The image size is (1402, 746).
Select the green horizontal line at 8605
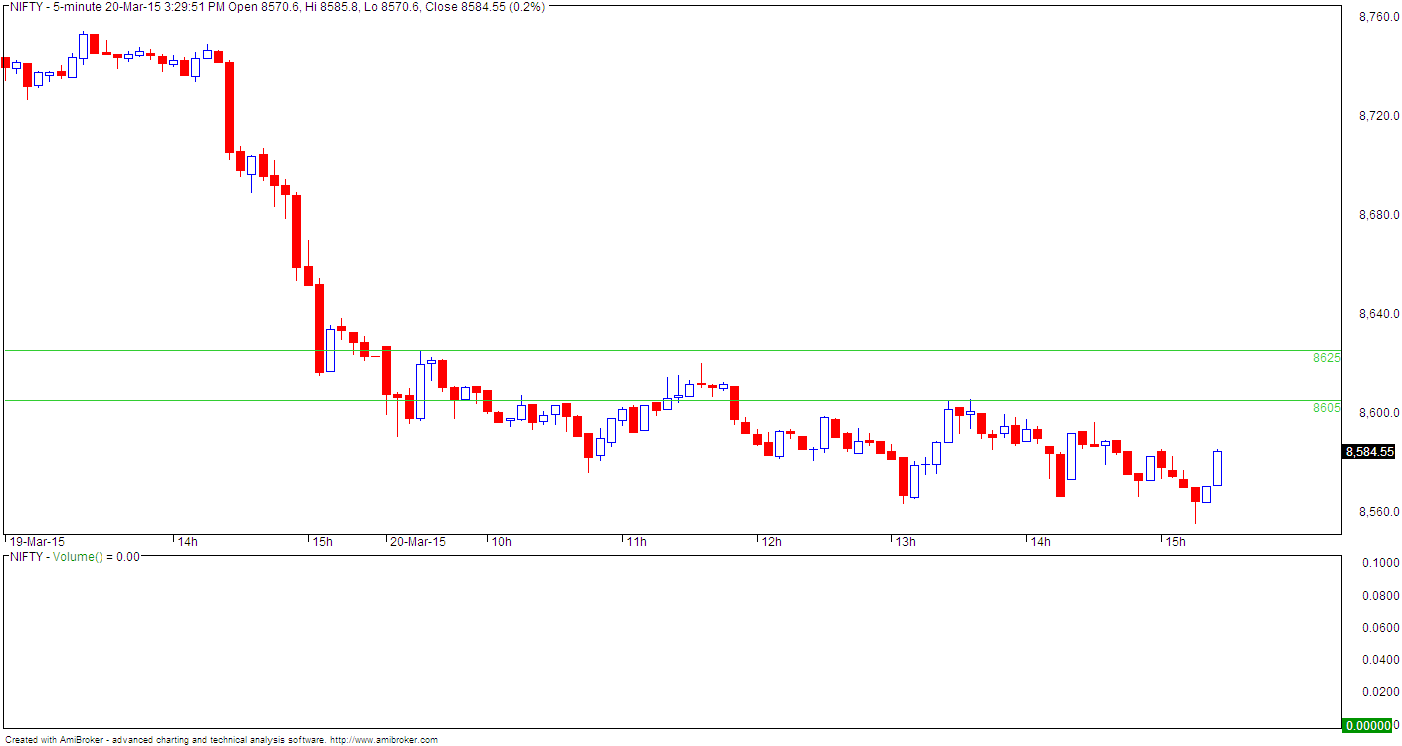[x=672, y=400]
